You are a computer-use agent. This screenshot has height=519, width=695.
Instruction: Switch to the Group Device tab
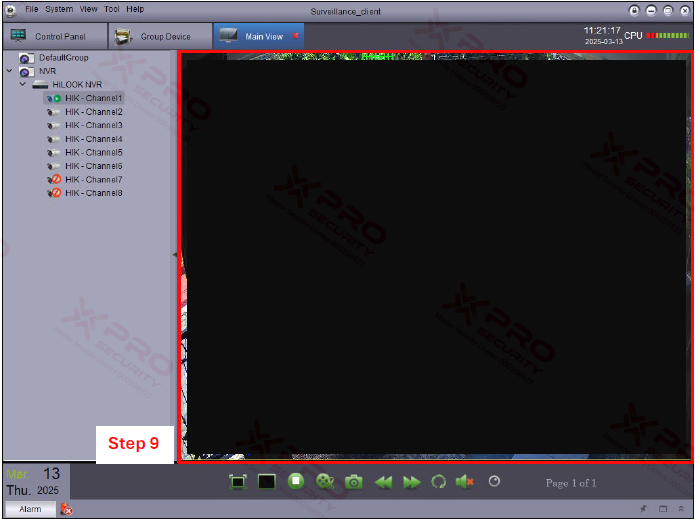(x=160, y=36)
